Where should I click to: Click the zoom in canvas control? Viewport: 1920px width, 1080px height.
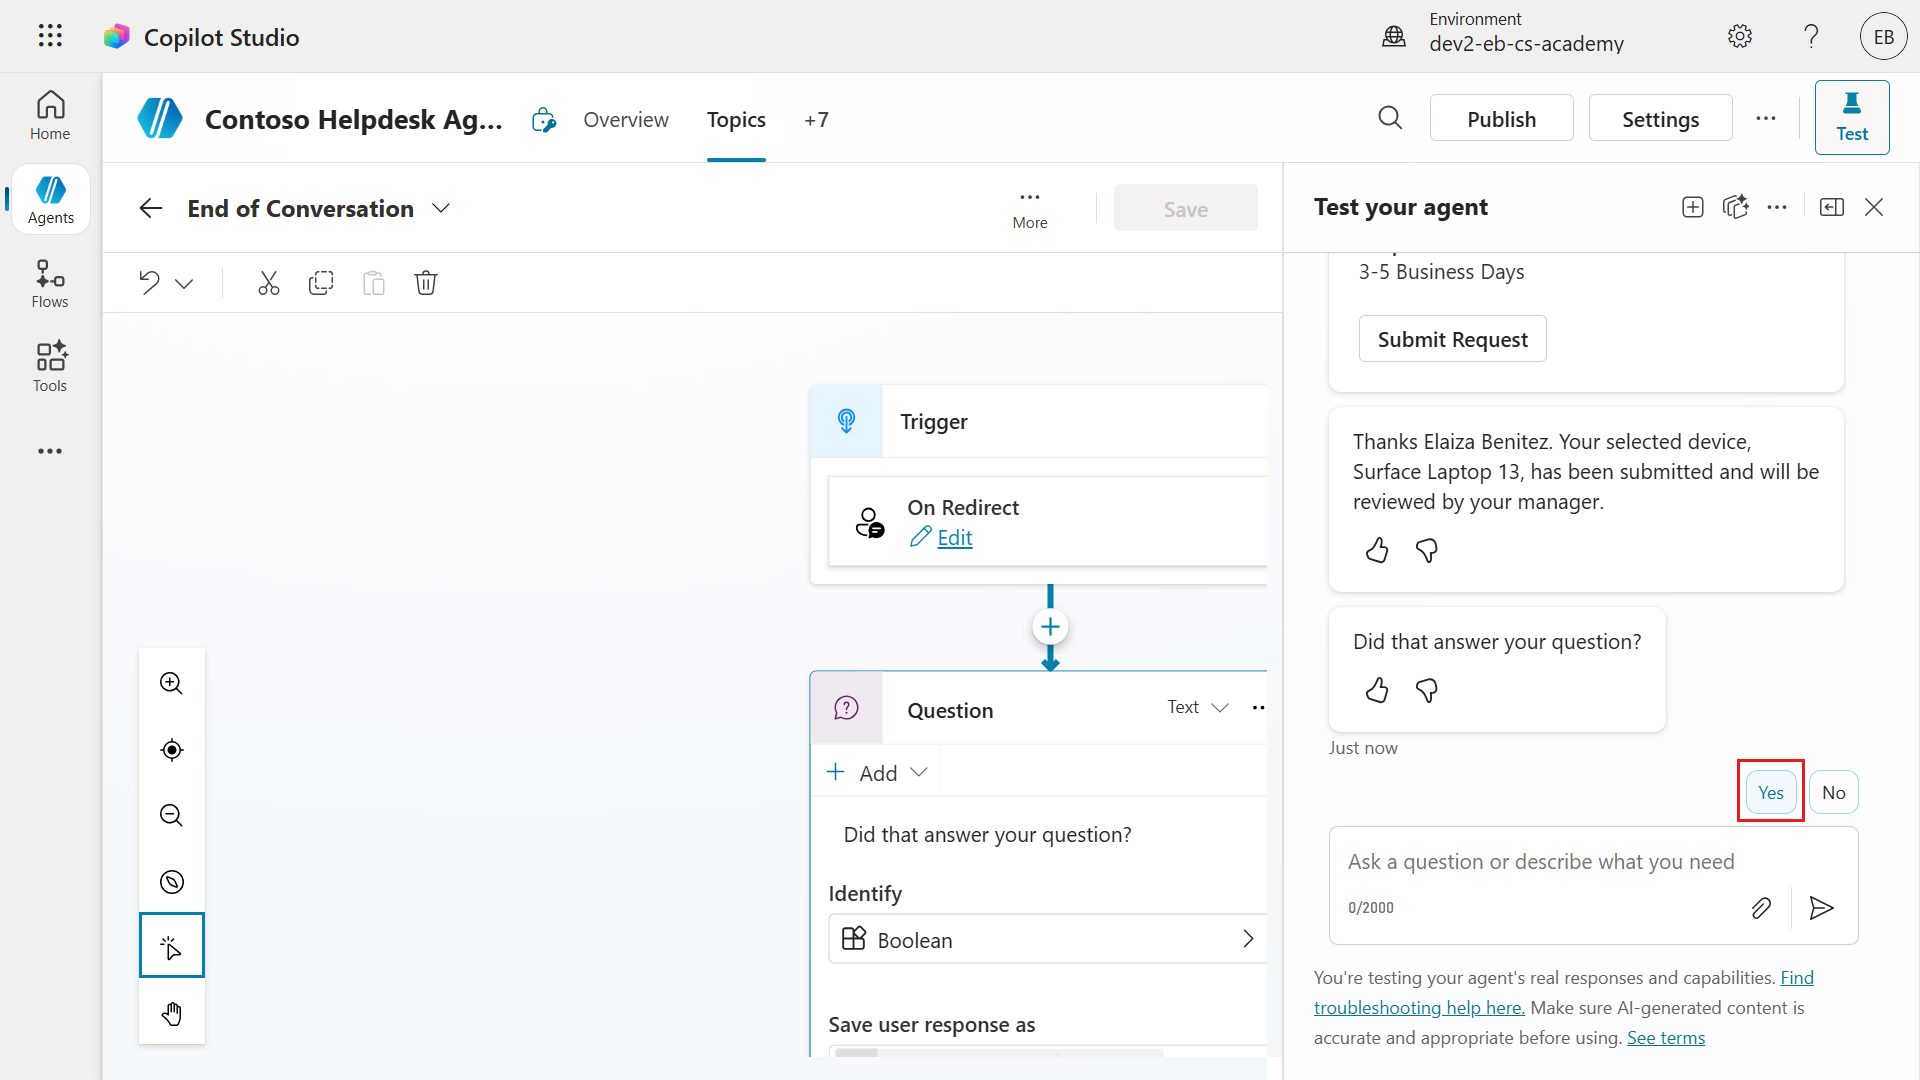pyautogui.click(x=172, y=683)
